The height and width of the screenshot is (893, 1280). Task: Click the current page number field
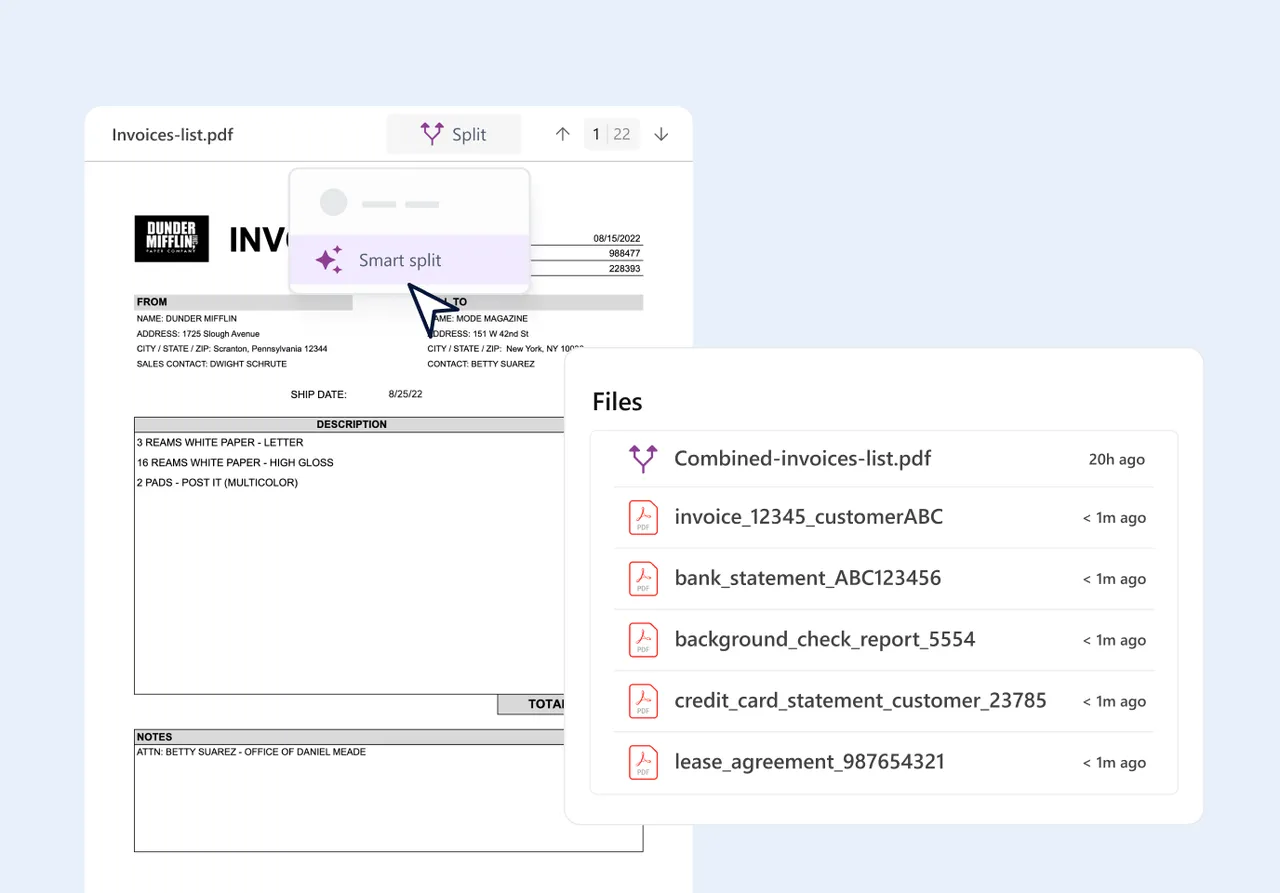(596, 134)
